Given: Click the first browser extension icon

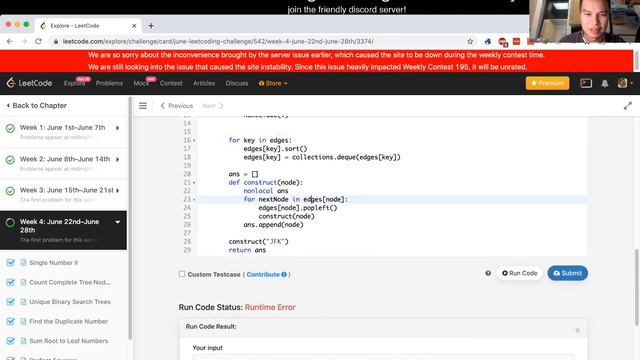Looking at the screenshot, I should click(x=488, y=41).
